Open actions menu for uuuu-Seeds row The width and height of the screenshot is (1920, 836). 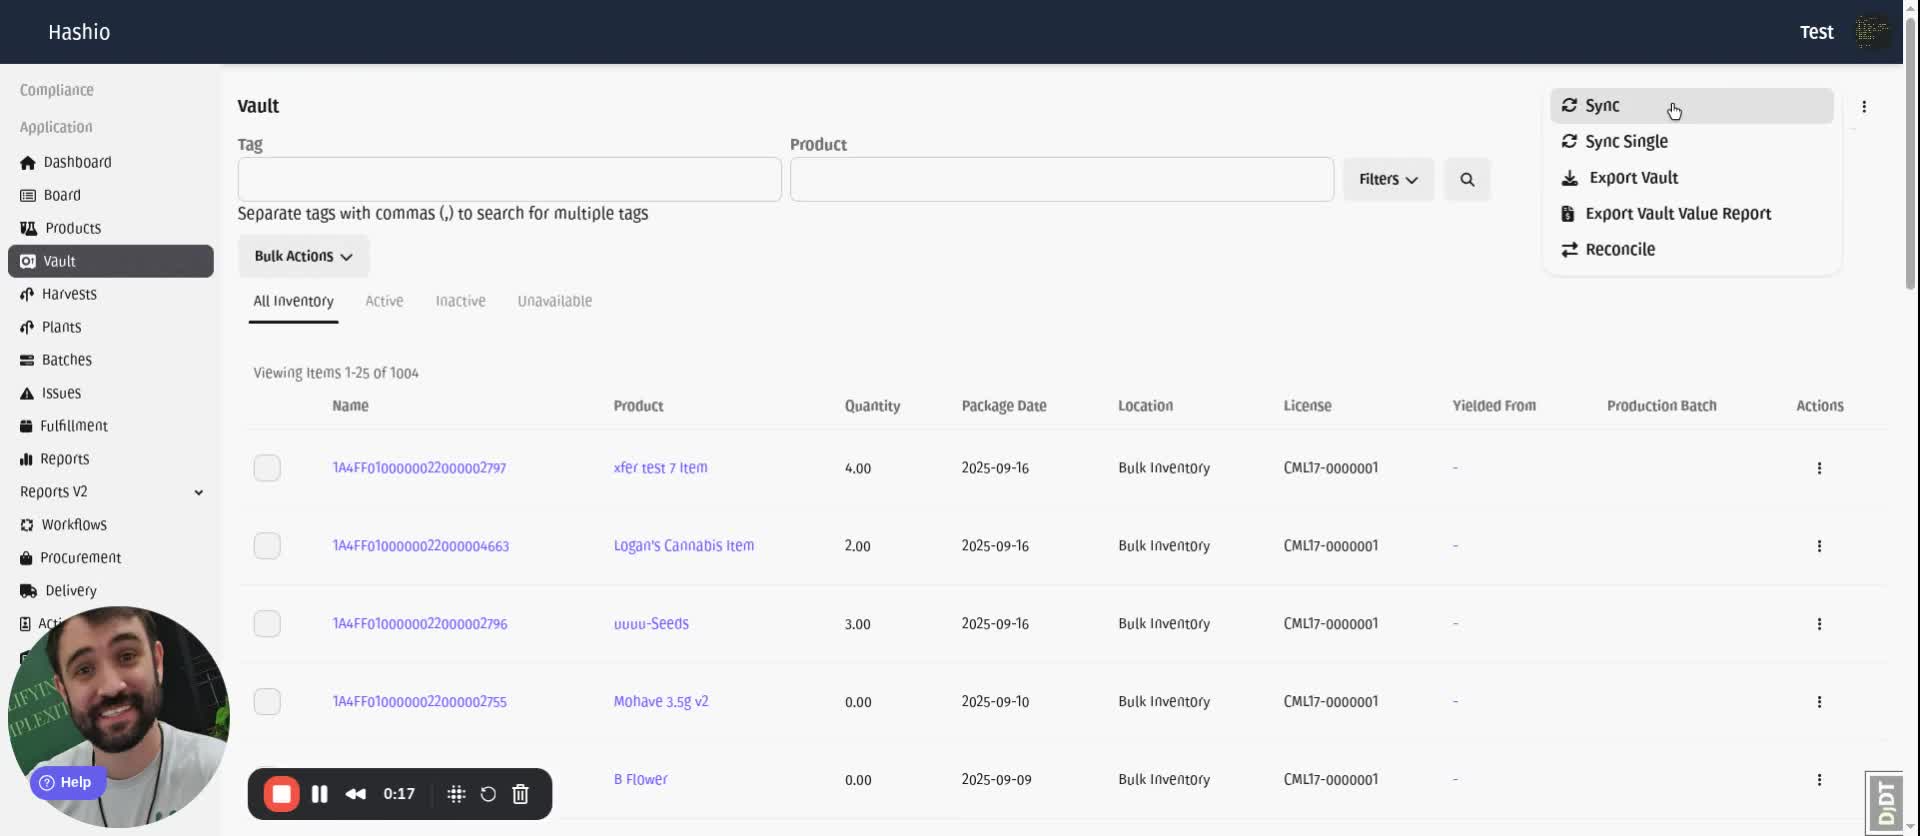(x=1819, y=624)
